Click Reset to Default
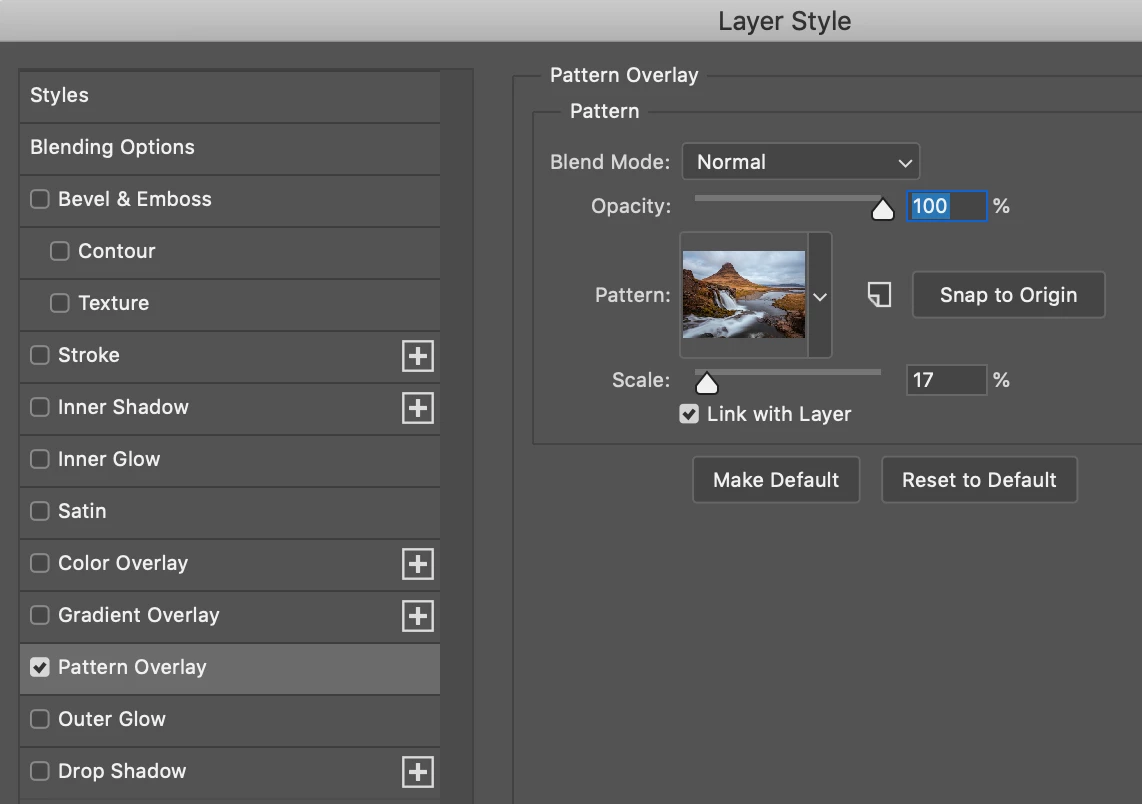Image resolution: width=1142 pixels, height=804 pixels. coord(979,480)
